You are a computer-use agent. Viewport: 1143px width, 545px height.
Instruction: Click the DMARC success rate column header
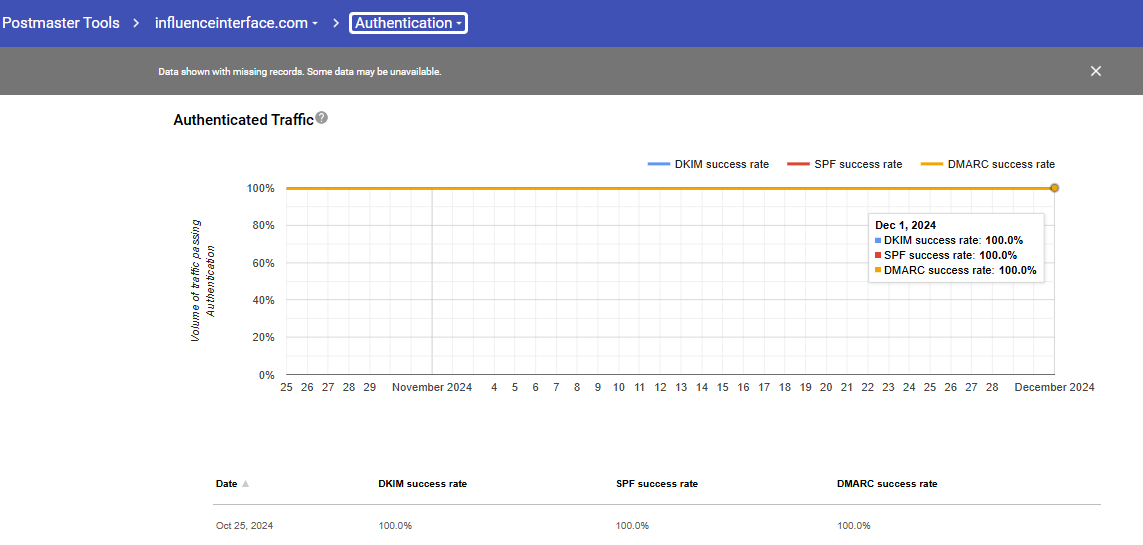(887, 484)
